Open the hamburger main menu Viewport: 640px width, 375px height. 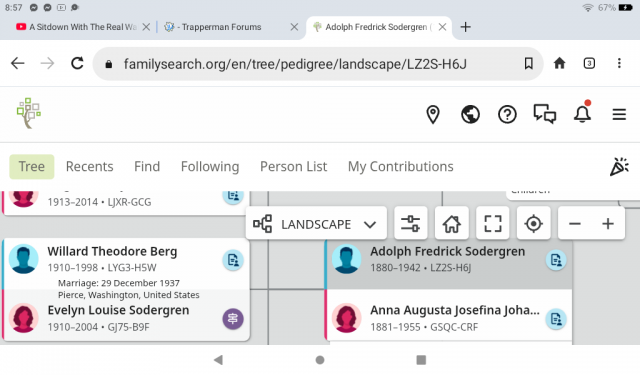click(619, 114)
